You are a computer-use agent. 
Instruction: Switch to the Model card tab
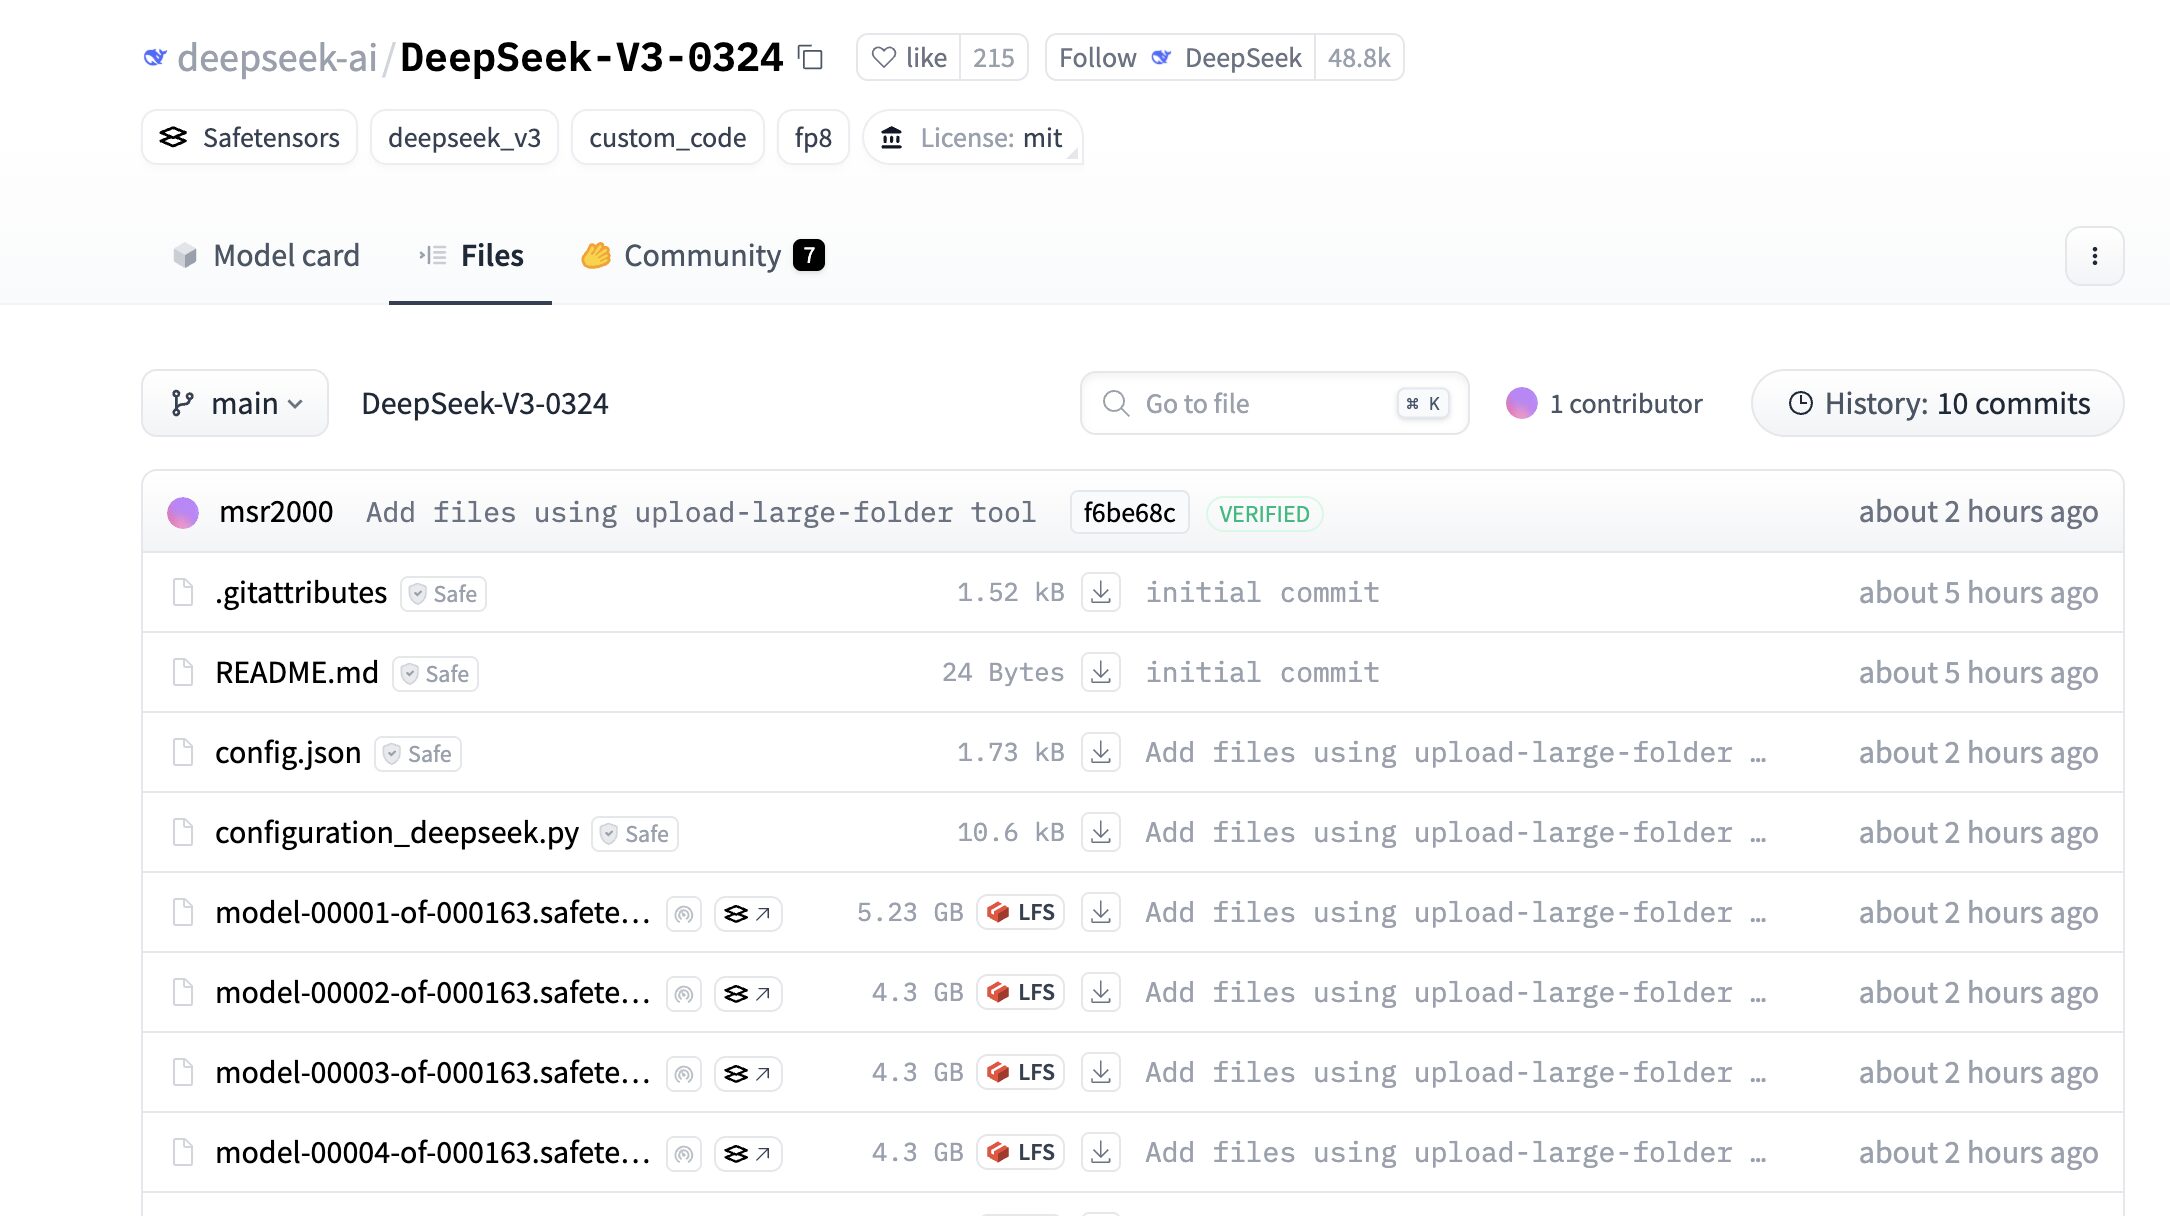[x=266, y=256]
